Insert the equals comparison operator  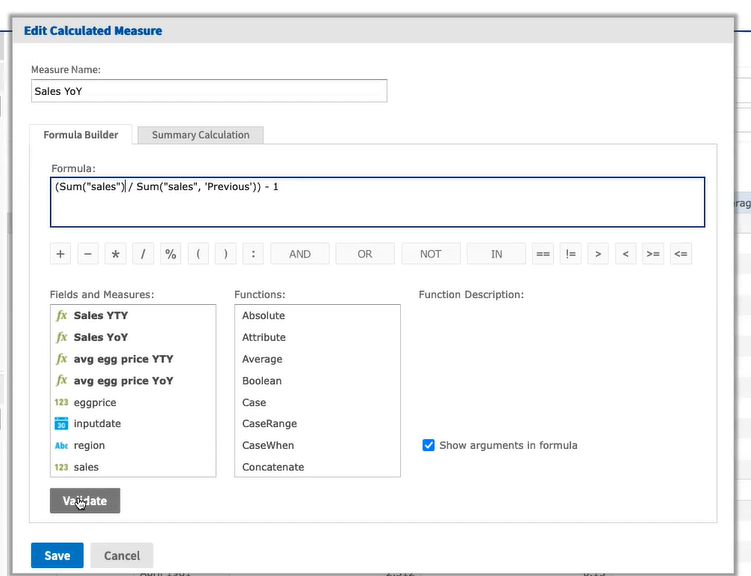(543, 254)
